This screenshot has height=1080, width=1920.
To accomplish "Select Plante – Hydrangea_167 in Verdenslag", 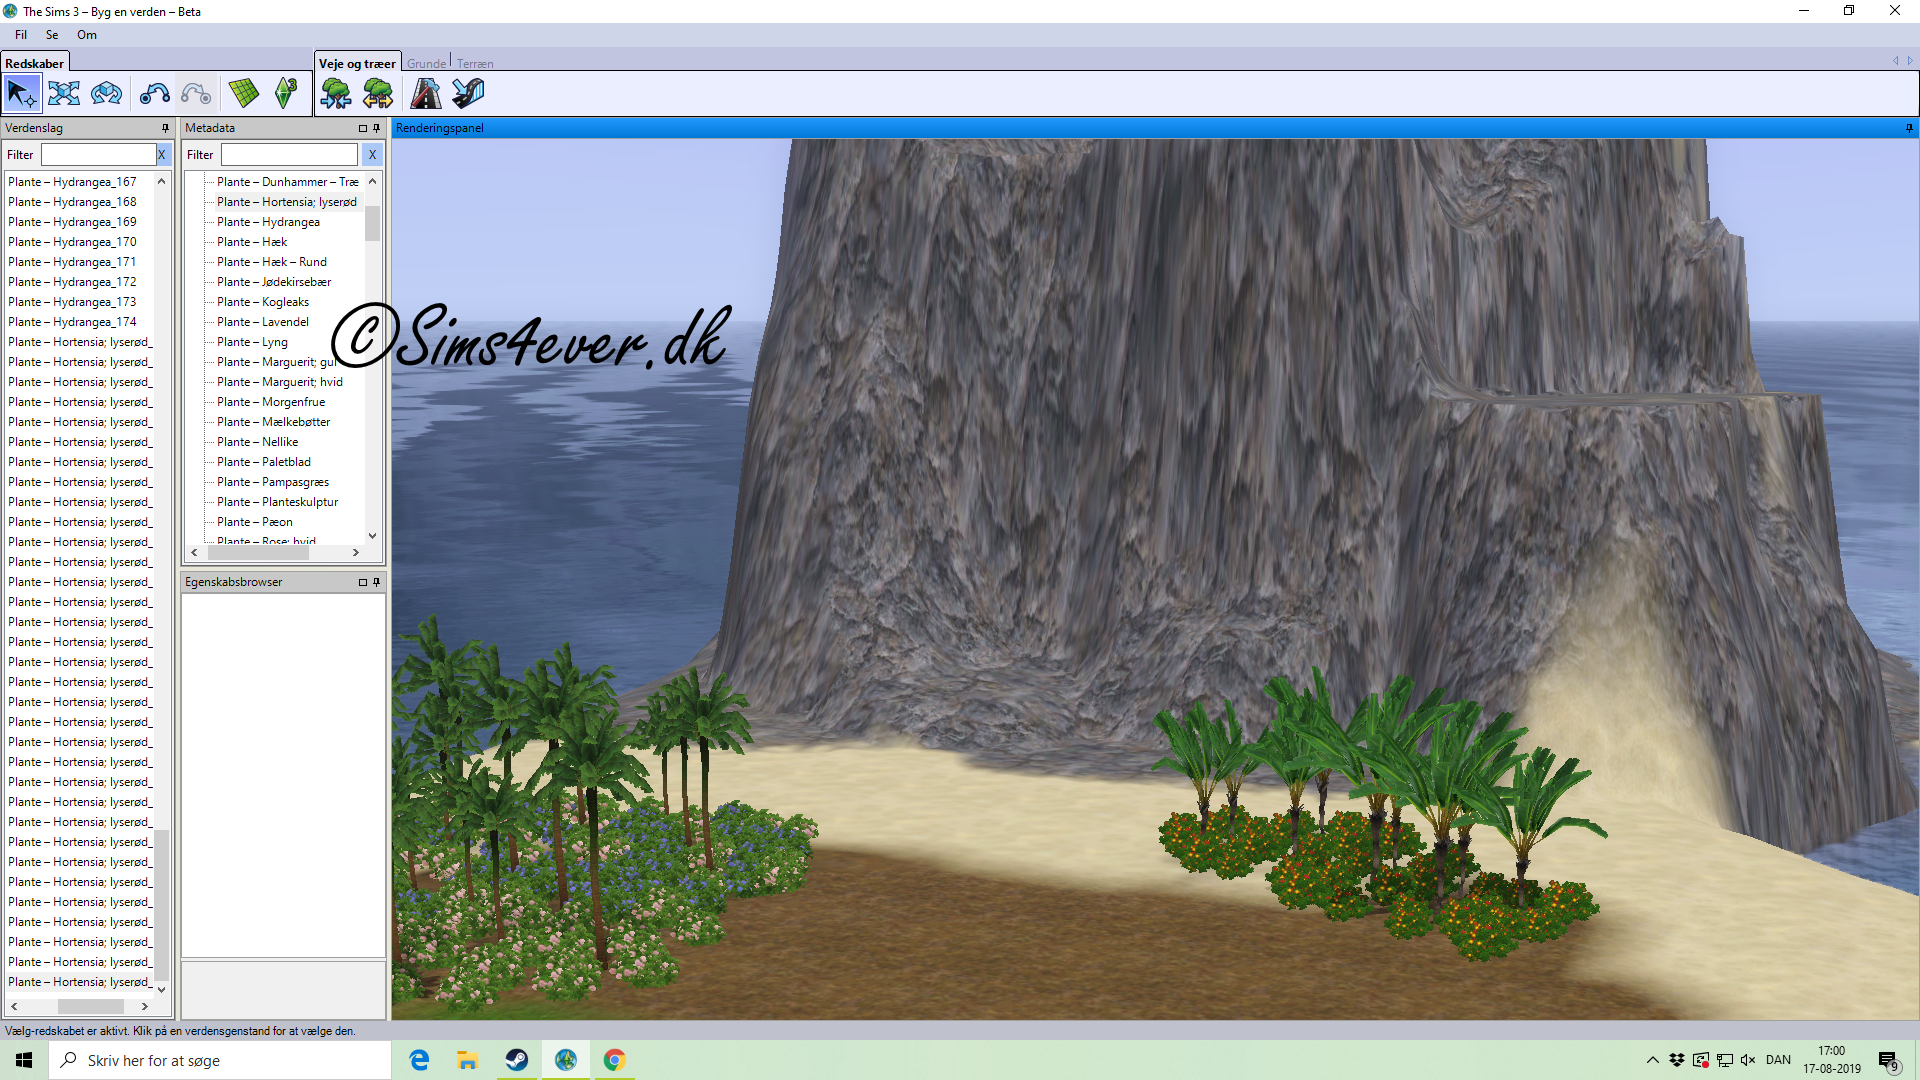I will tap(72, 182).
